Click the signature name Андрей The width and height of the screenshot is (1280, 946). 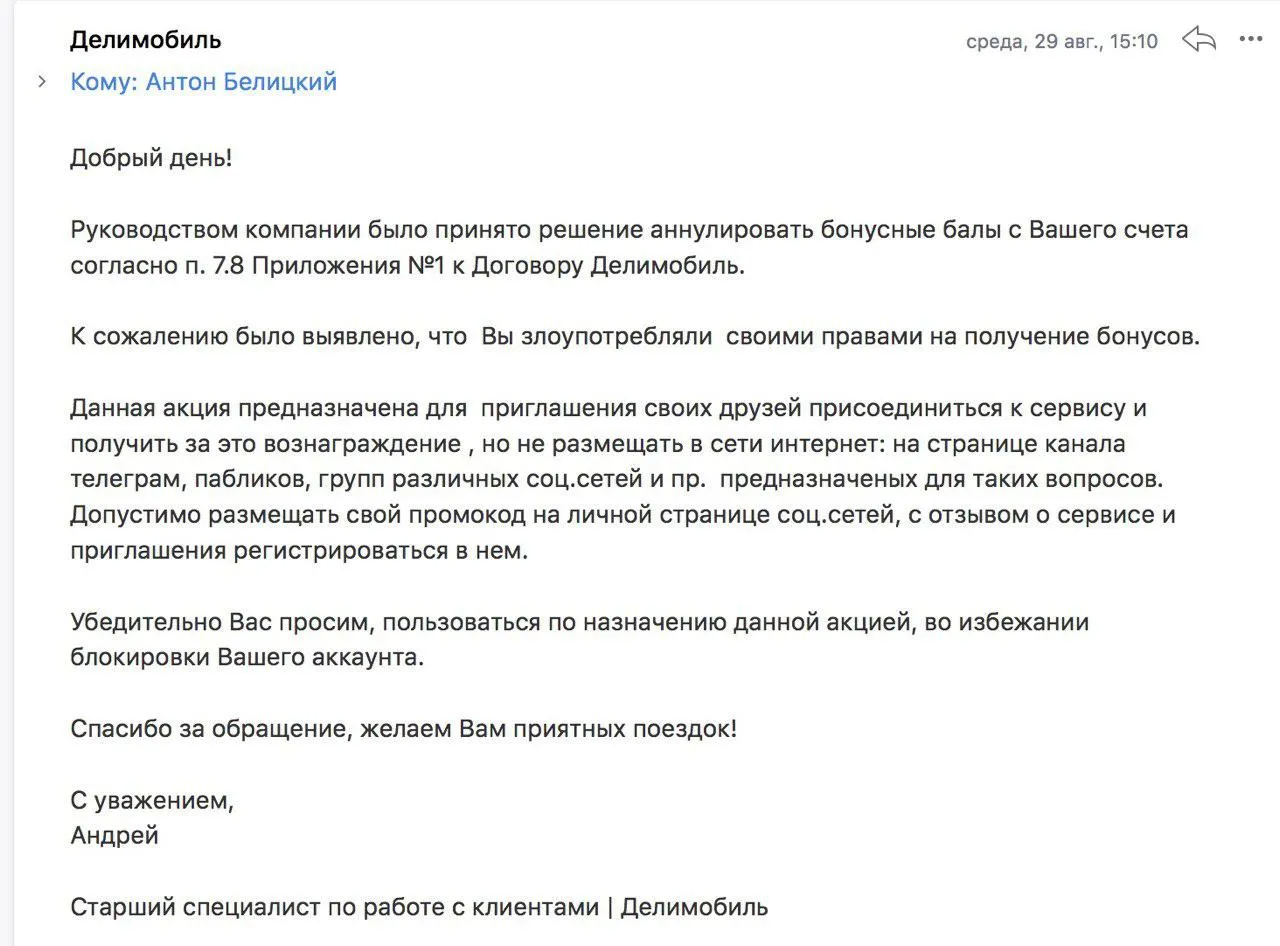click(x=114, y=836)
